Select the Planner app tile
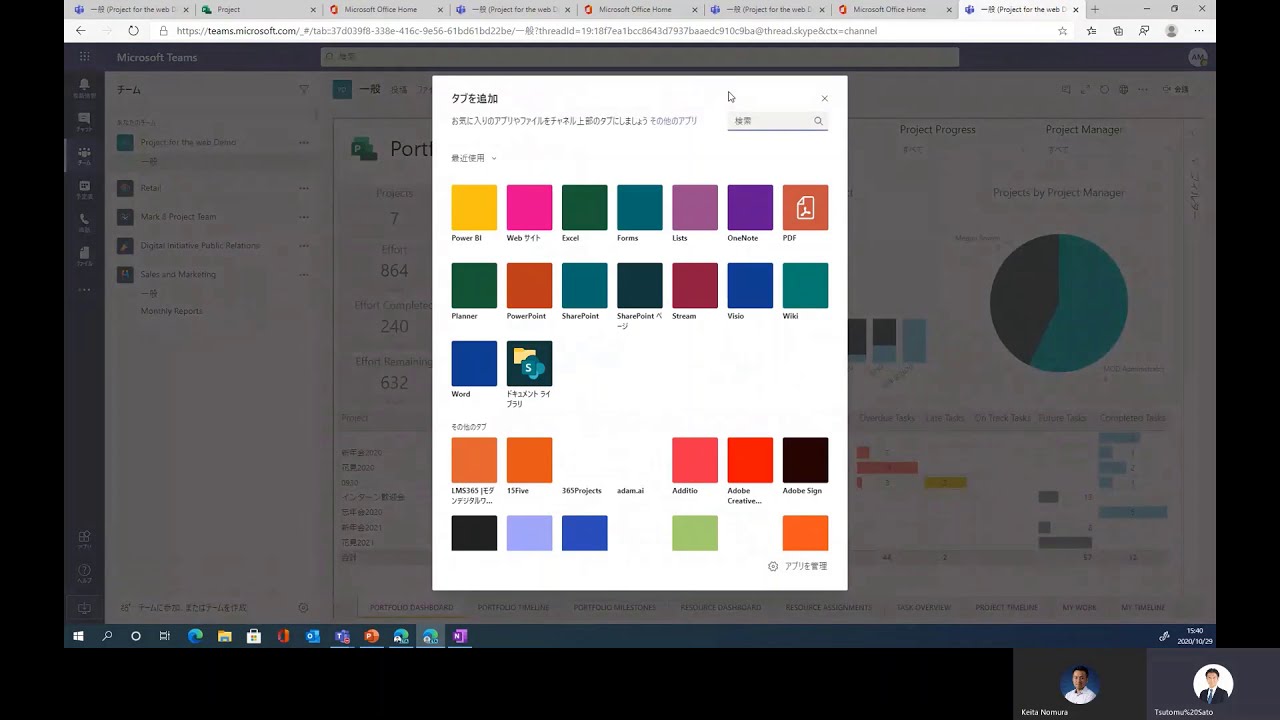 [x=474, y=286]
